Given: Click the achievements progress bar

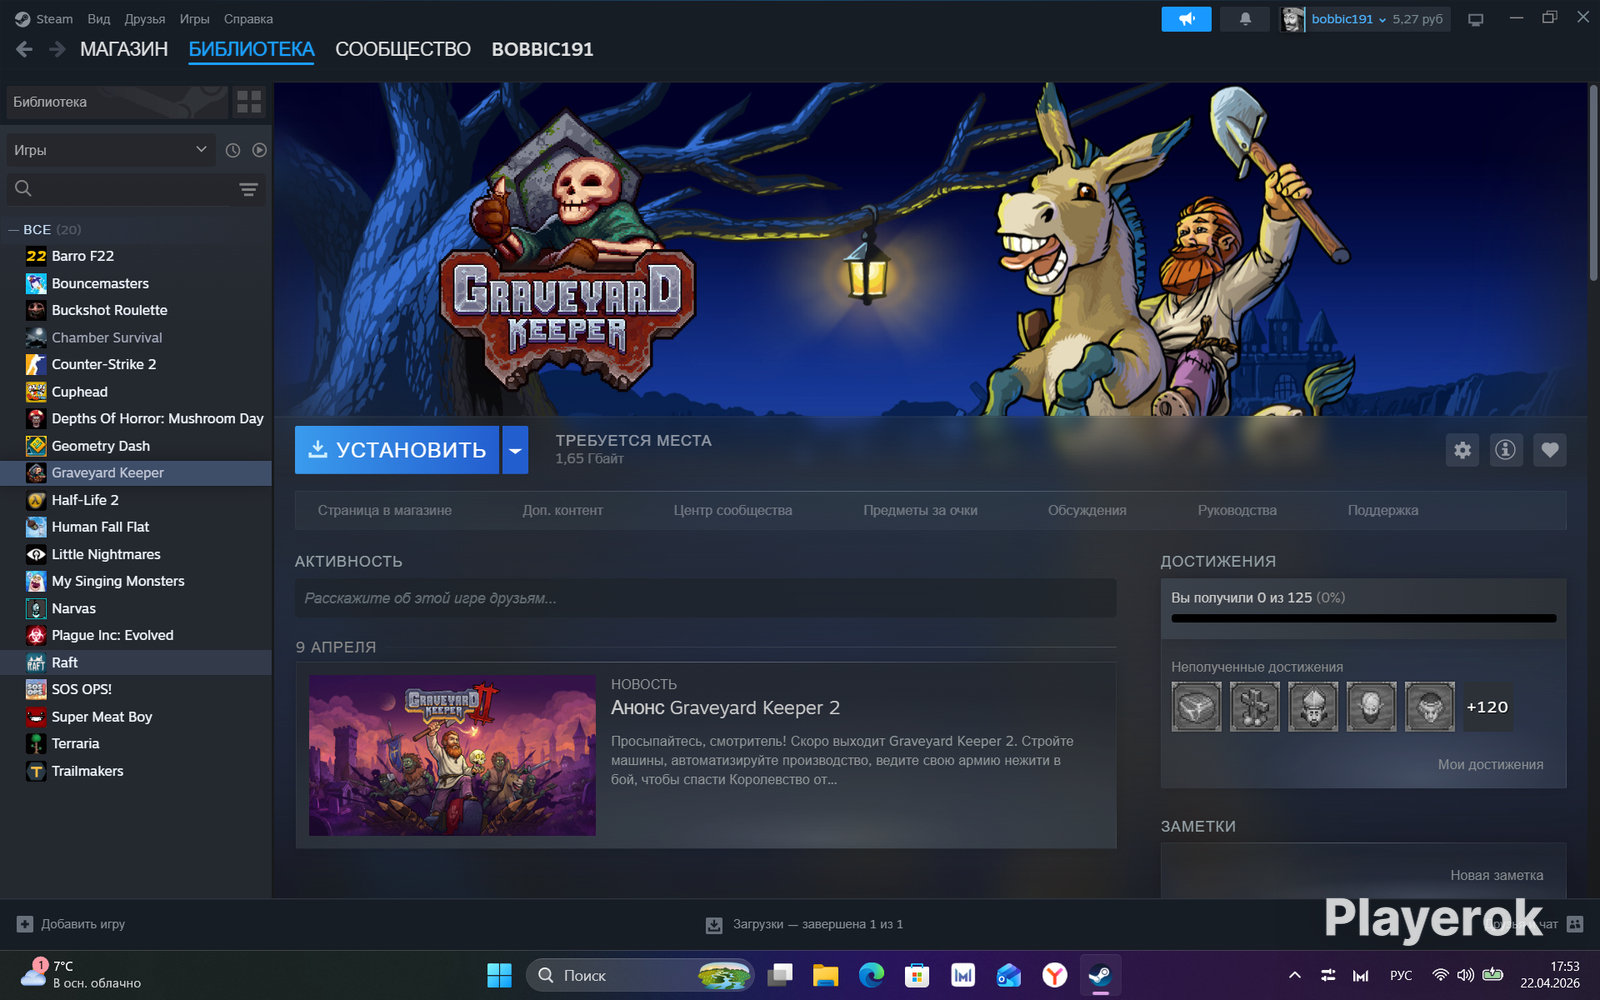Looking at the screenshot, I should click(x=1364, y=618).
